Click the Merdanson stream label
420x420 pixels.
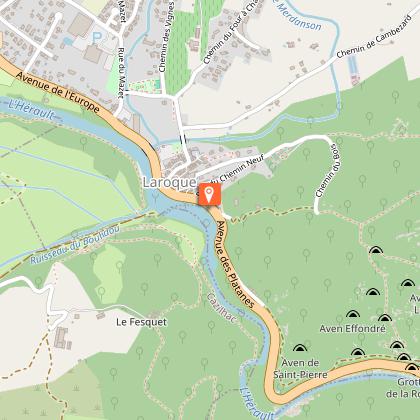coord(298,16)
